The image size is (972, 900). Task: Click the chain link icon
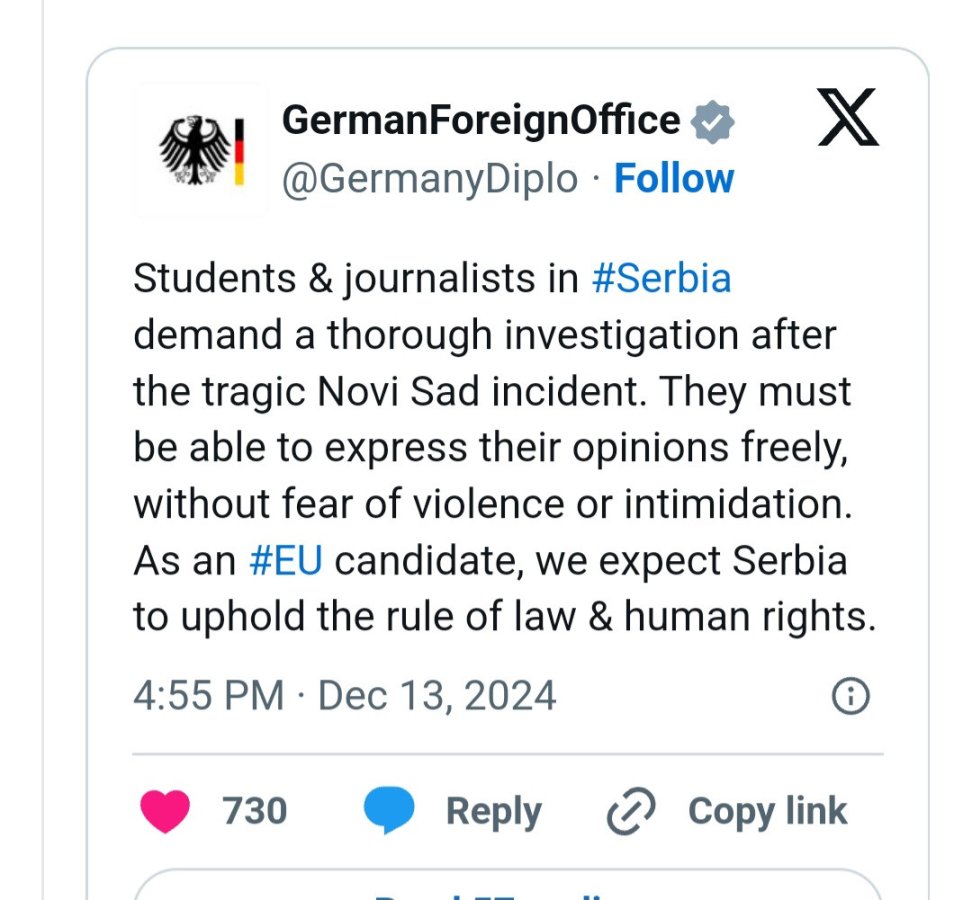(632, 811)
